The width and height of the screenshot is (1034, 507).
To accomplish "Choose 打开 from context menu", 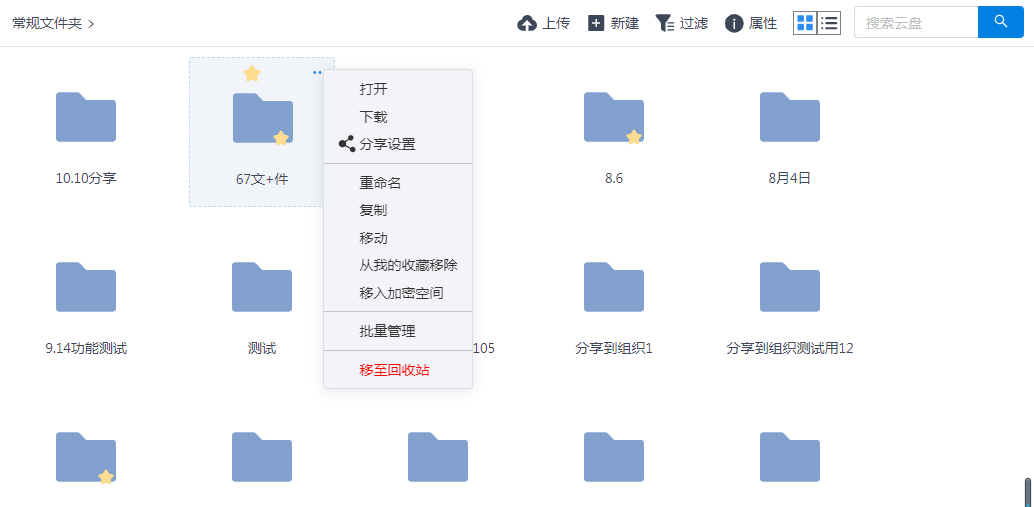I will point(398,89).
